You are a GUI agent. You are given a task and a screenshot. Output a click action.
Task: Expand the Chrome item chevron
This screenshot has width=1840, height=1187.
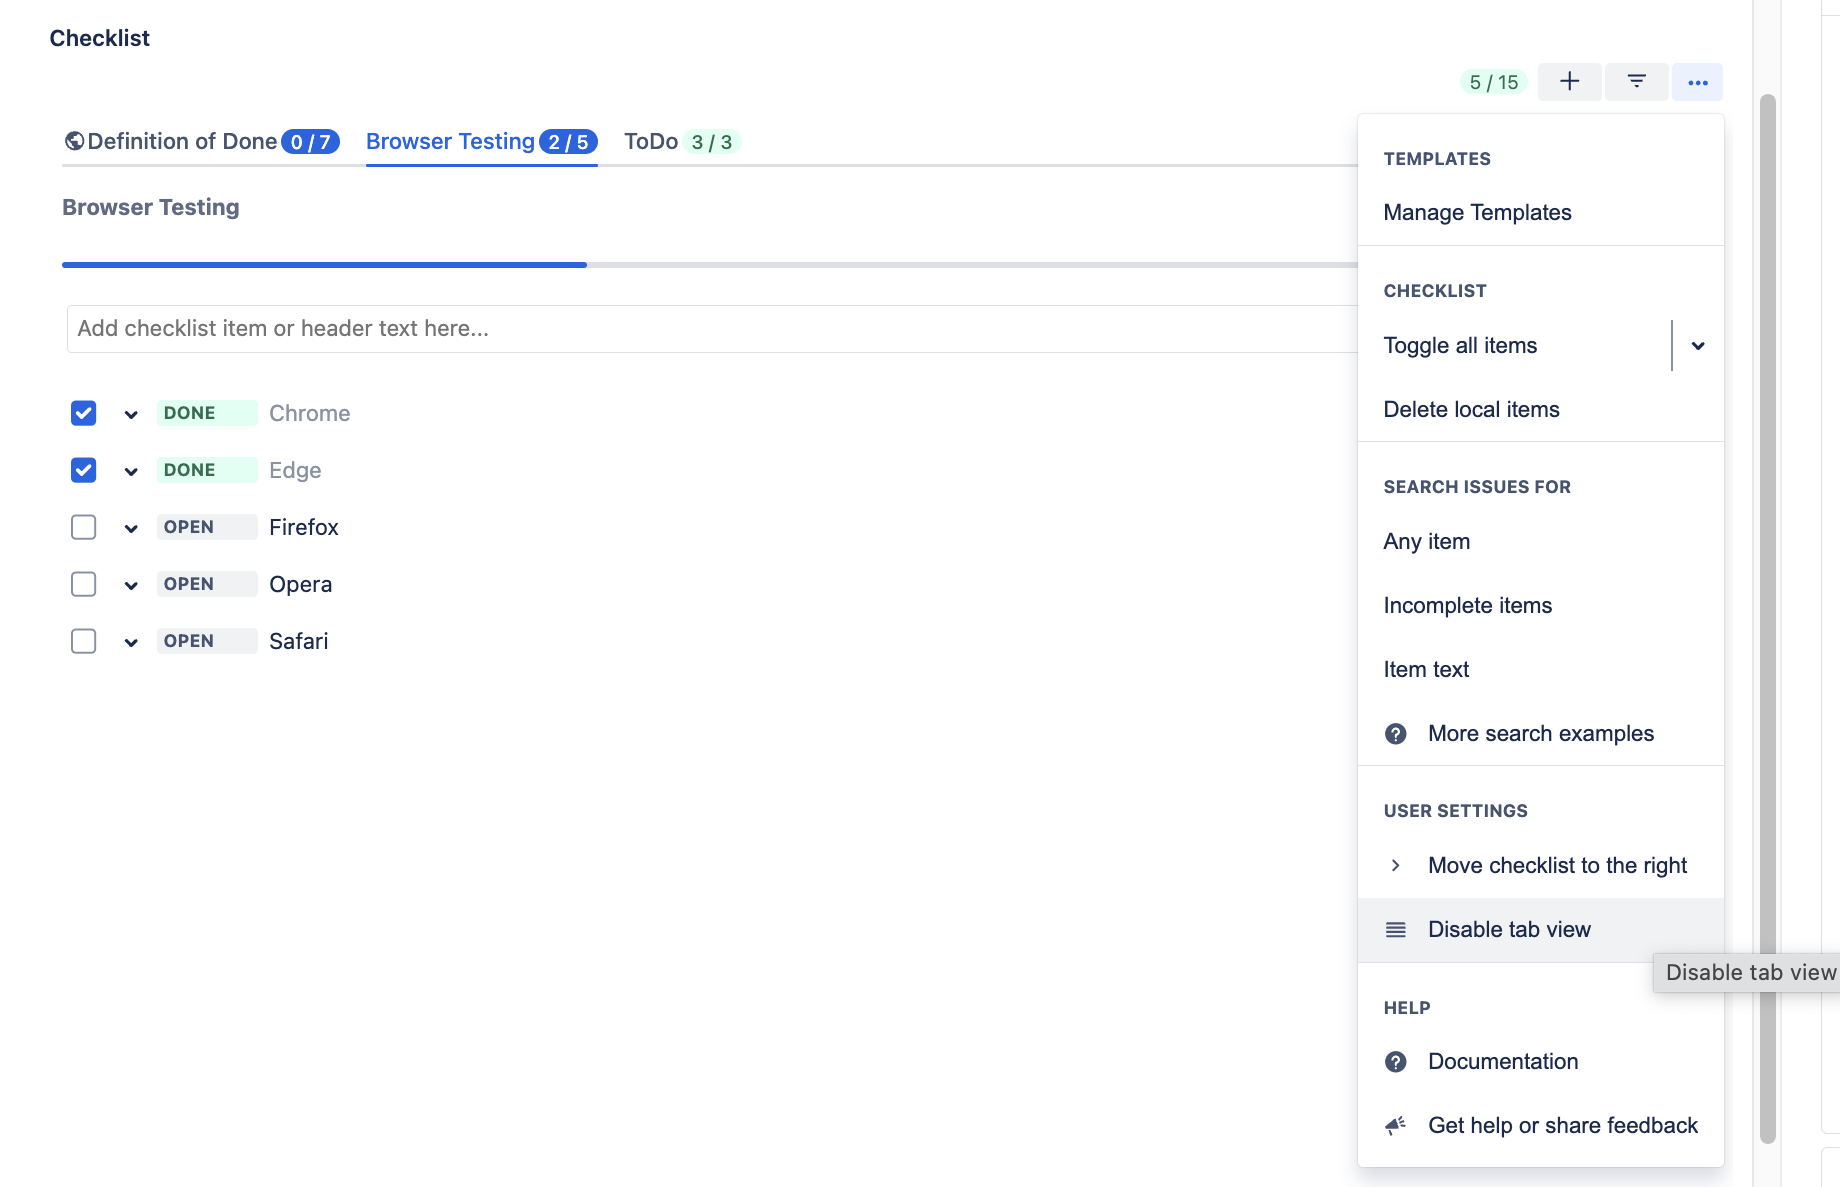pyautogui.click(x=131, y=414)
